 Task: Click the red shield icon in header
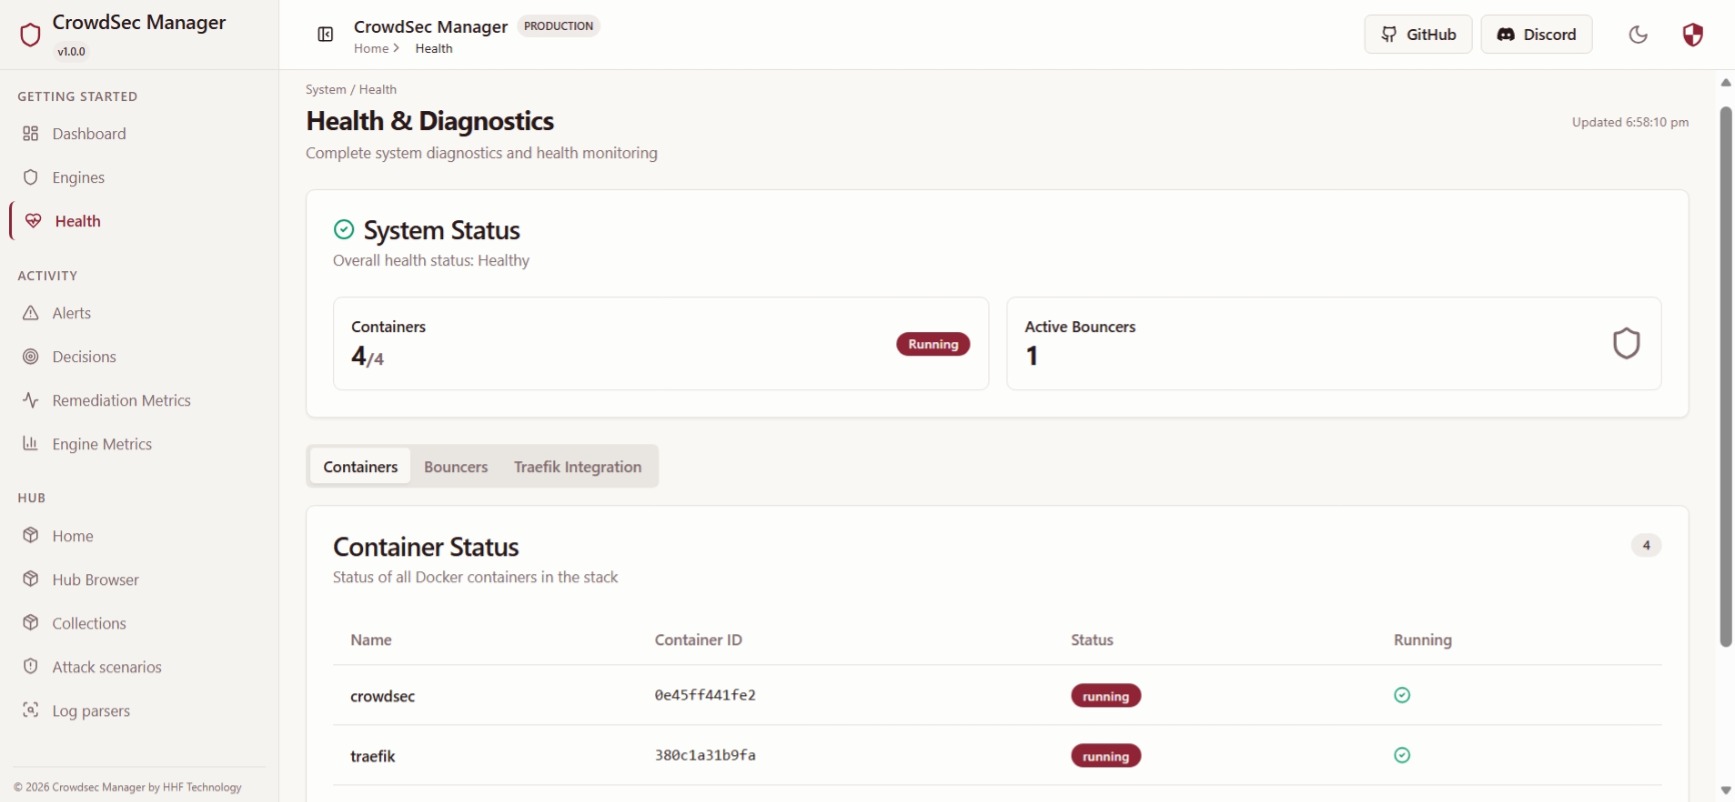[x=1692, y=35]
